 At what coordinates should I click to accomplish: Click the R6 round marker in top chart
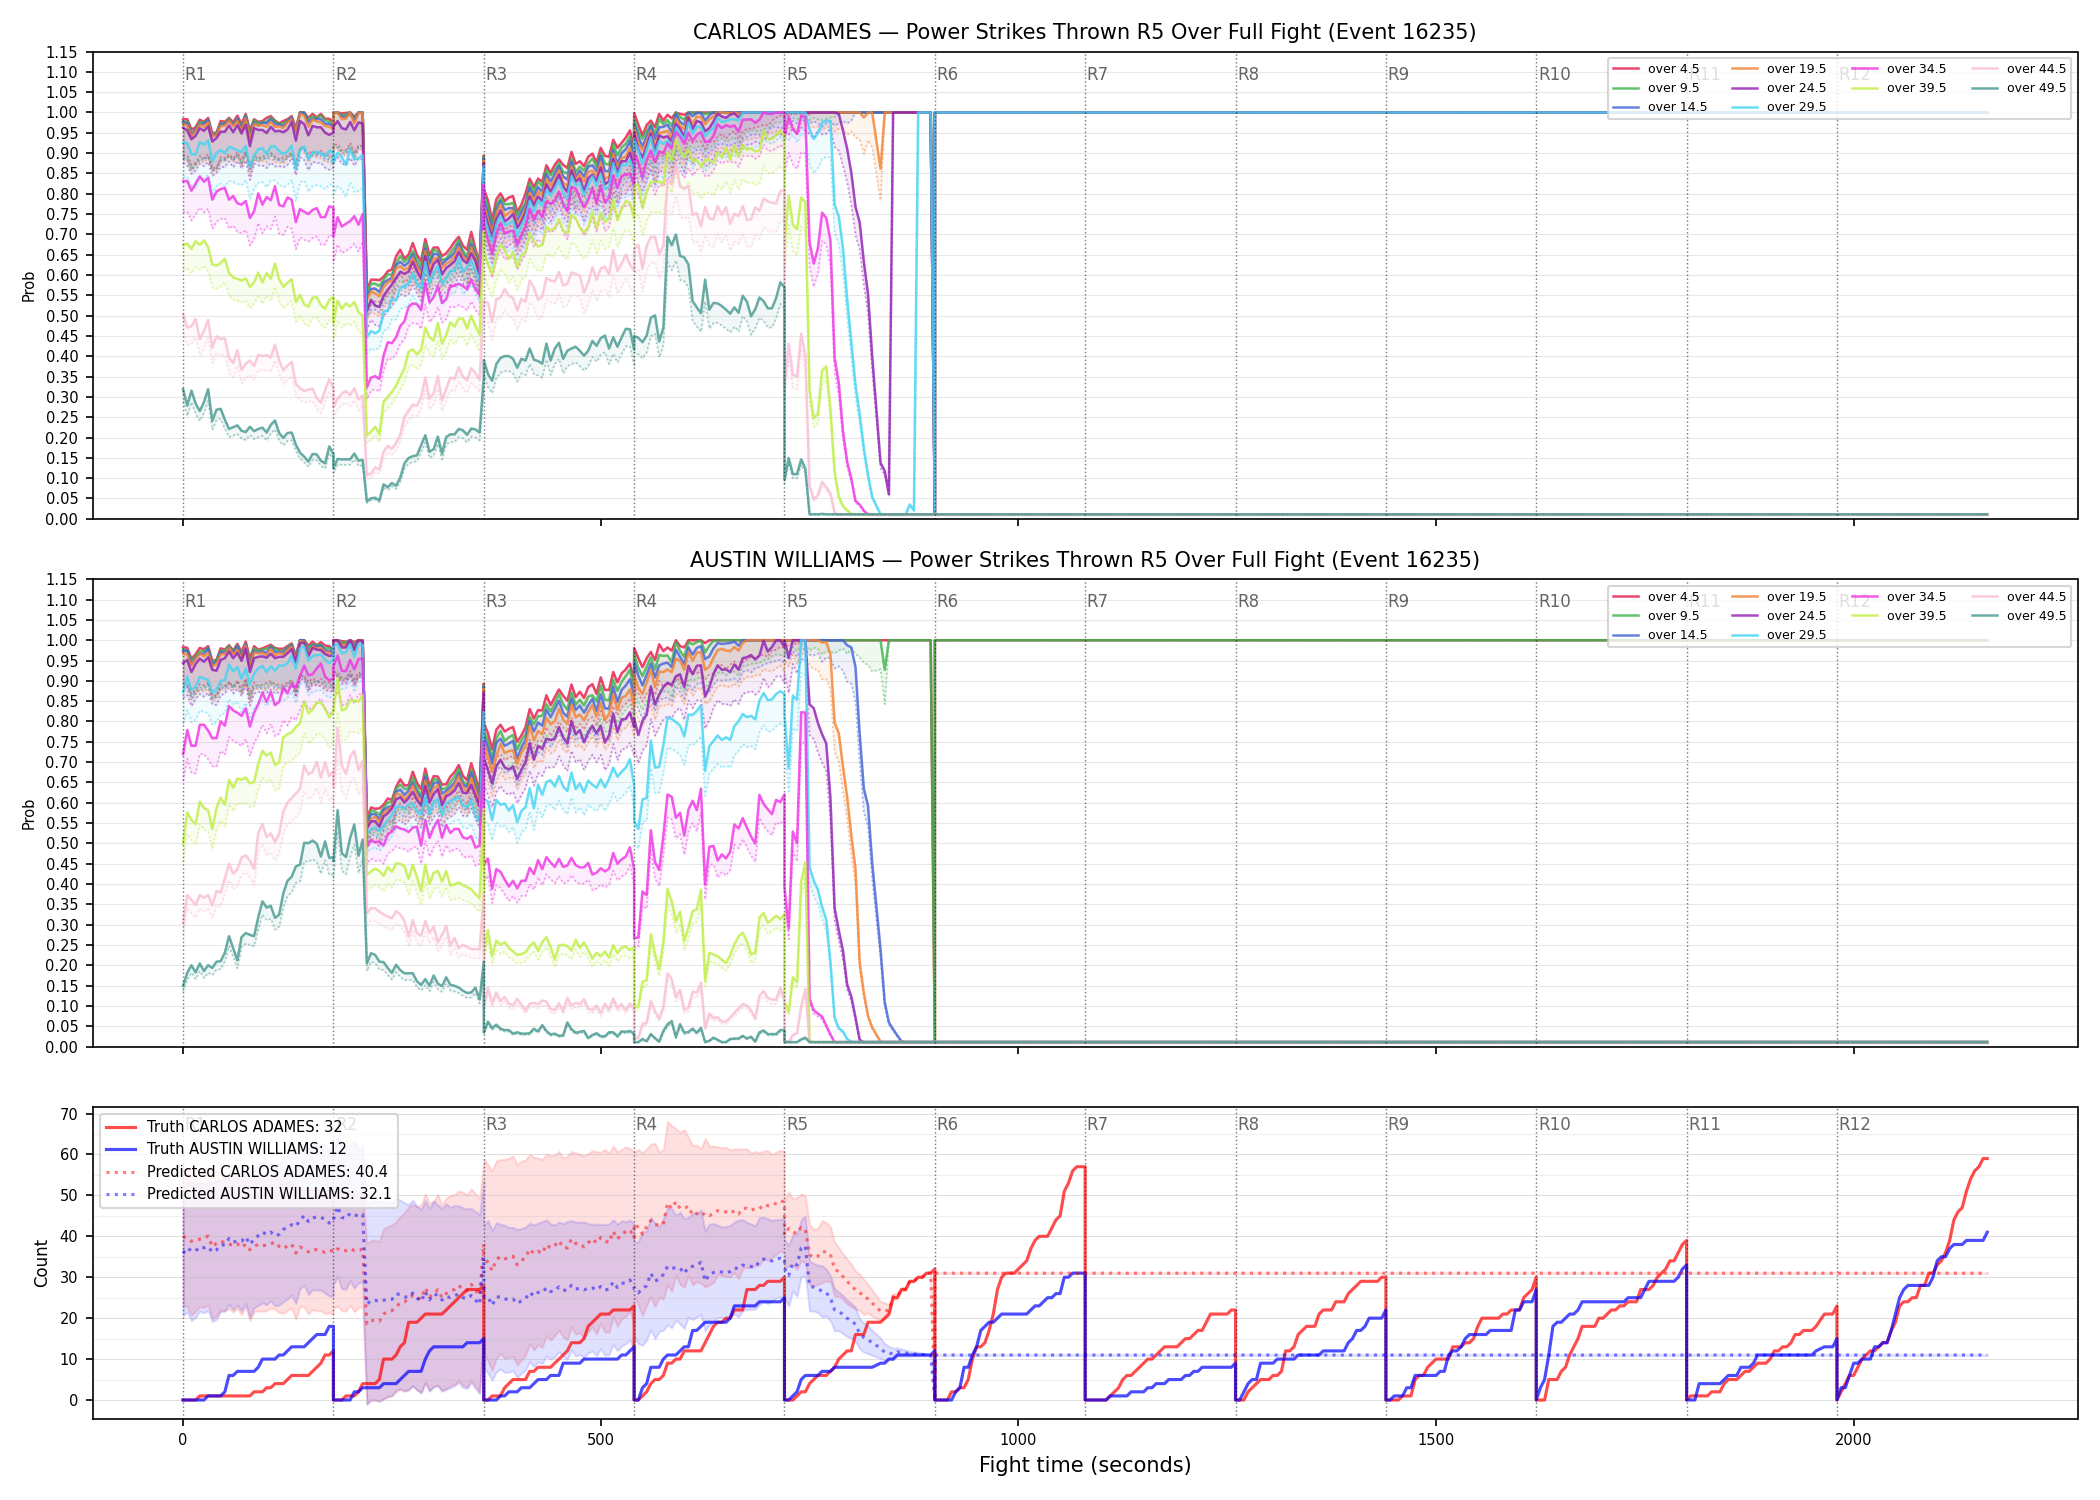coord(947,74)
